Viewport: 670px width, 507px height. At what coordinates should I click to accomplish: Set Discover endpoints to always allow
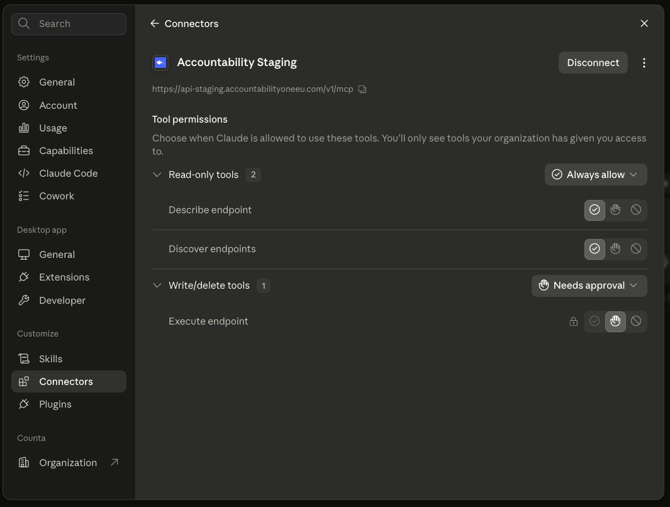coord(594,249)
